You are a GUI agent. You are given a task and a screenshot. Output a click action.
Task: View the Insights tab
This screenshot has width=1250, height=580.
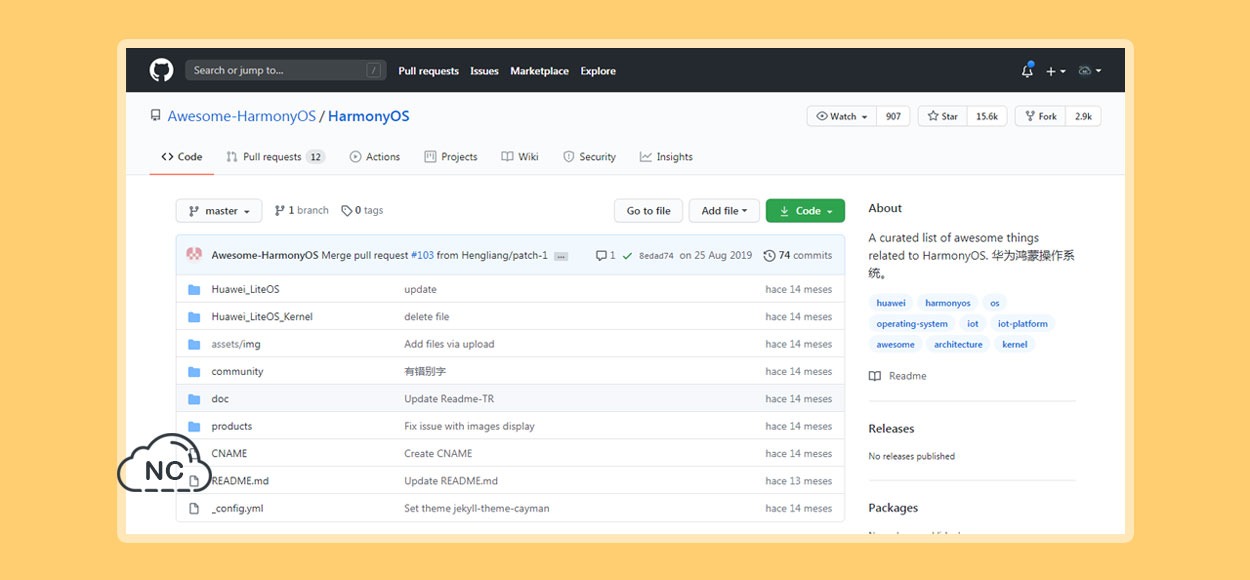point(666,157)
